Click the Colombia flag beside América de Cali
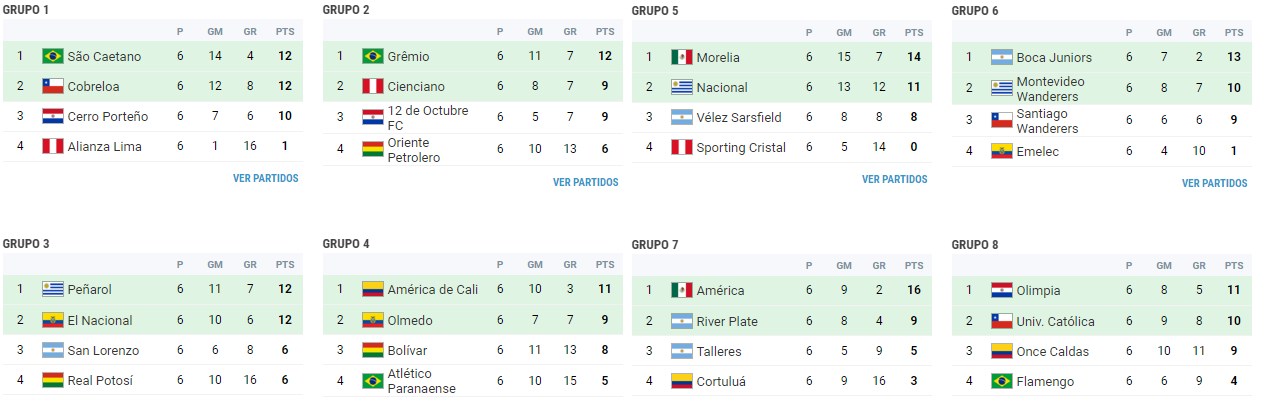This screenshot has height=402, width=1262. [x=373, y=290]
